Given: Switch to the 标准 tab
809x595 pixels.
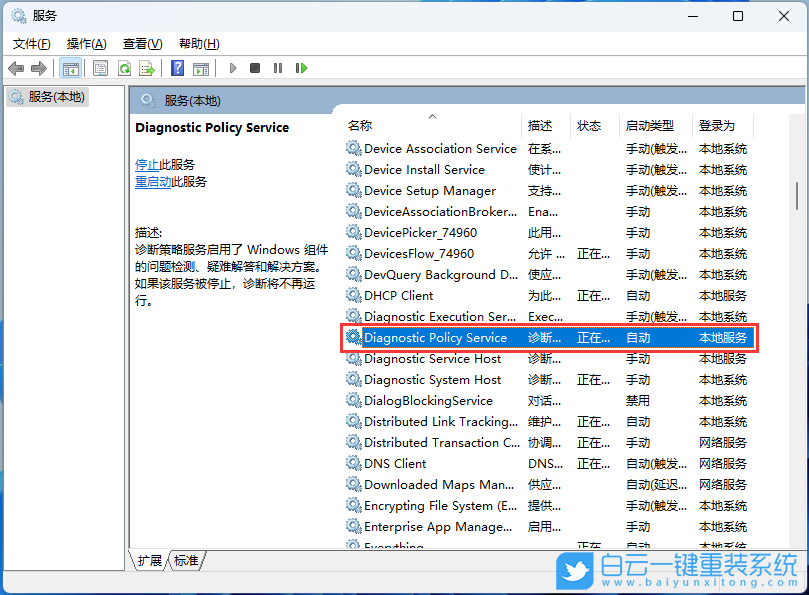Looking at the screenshot, I should 185,561.
